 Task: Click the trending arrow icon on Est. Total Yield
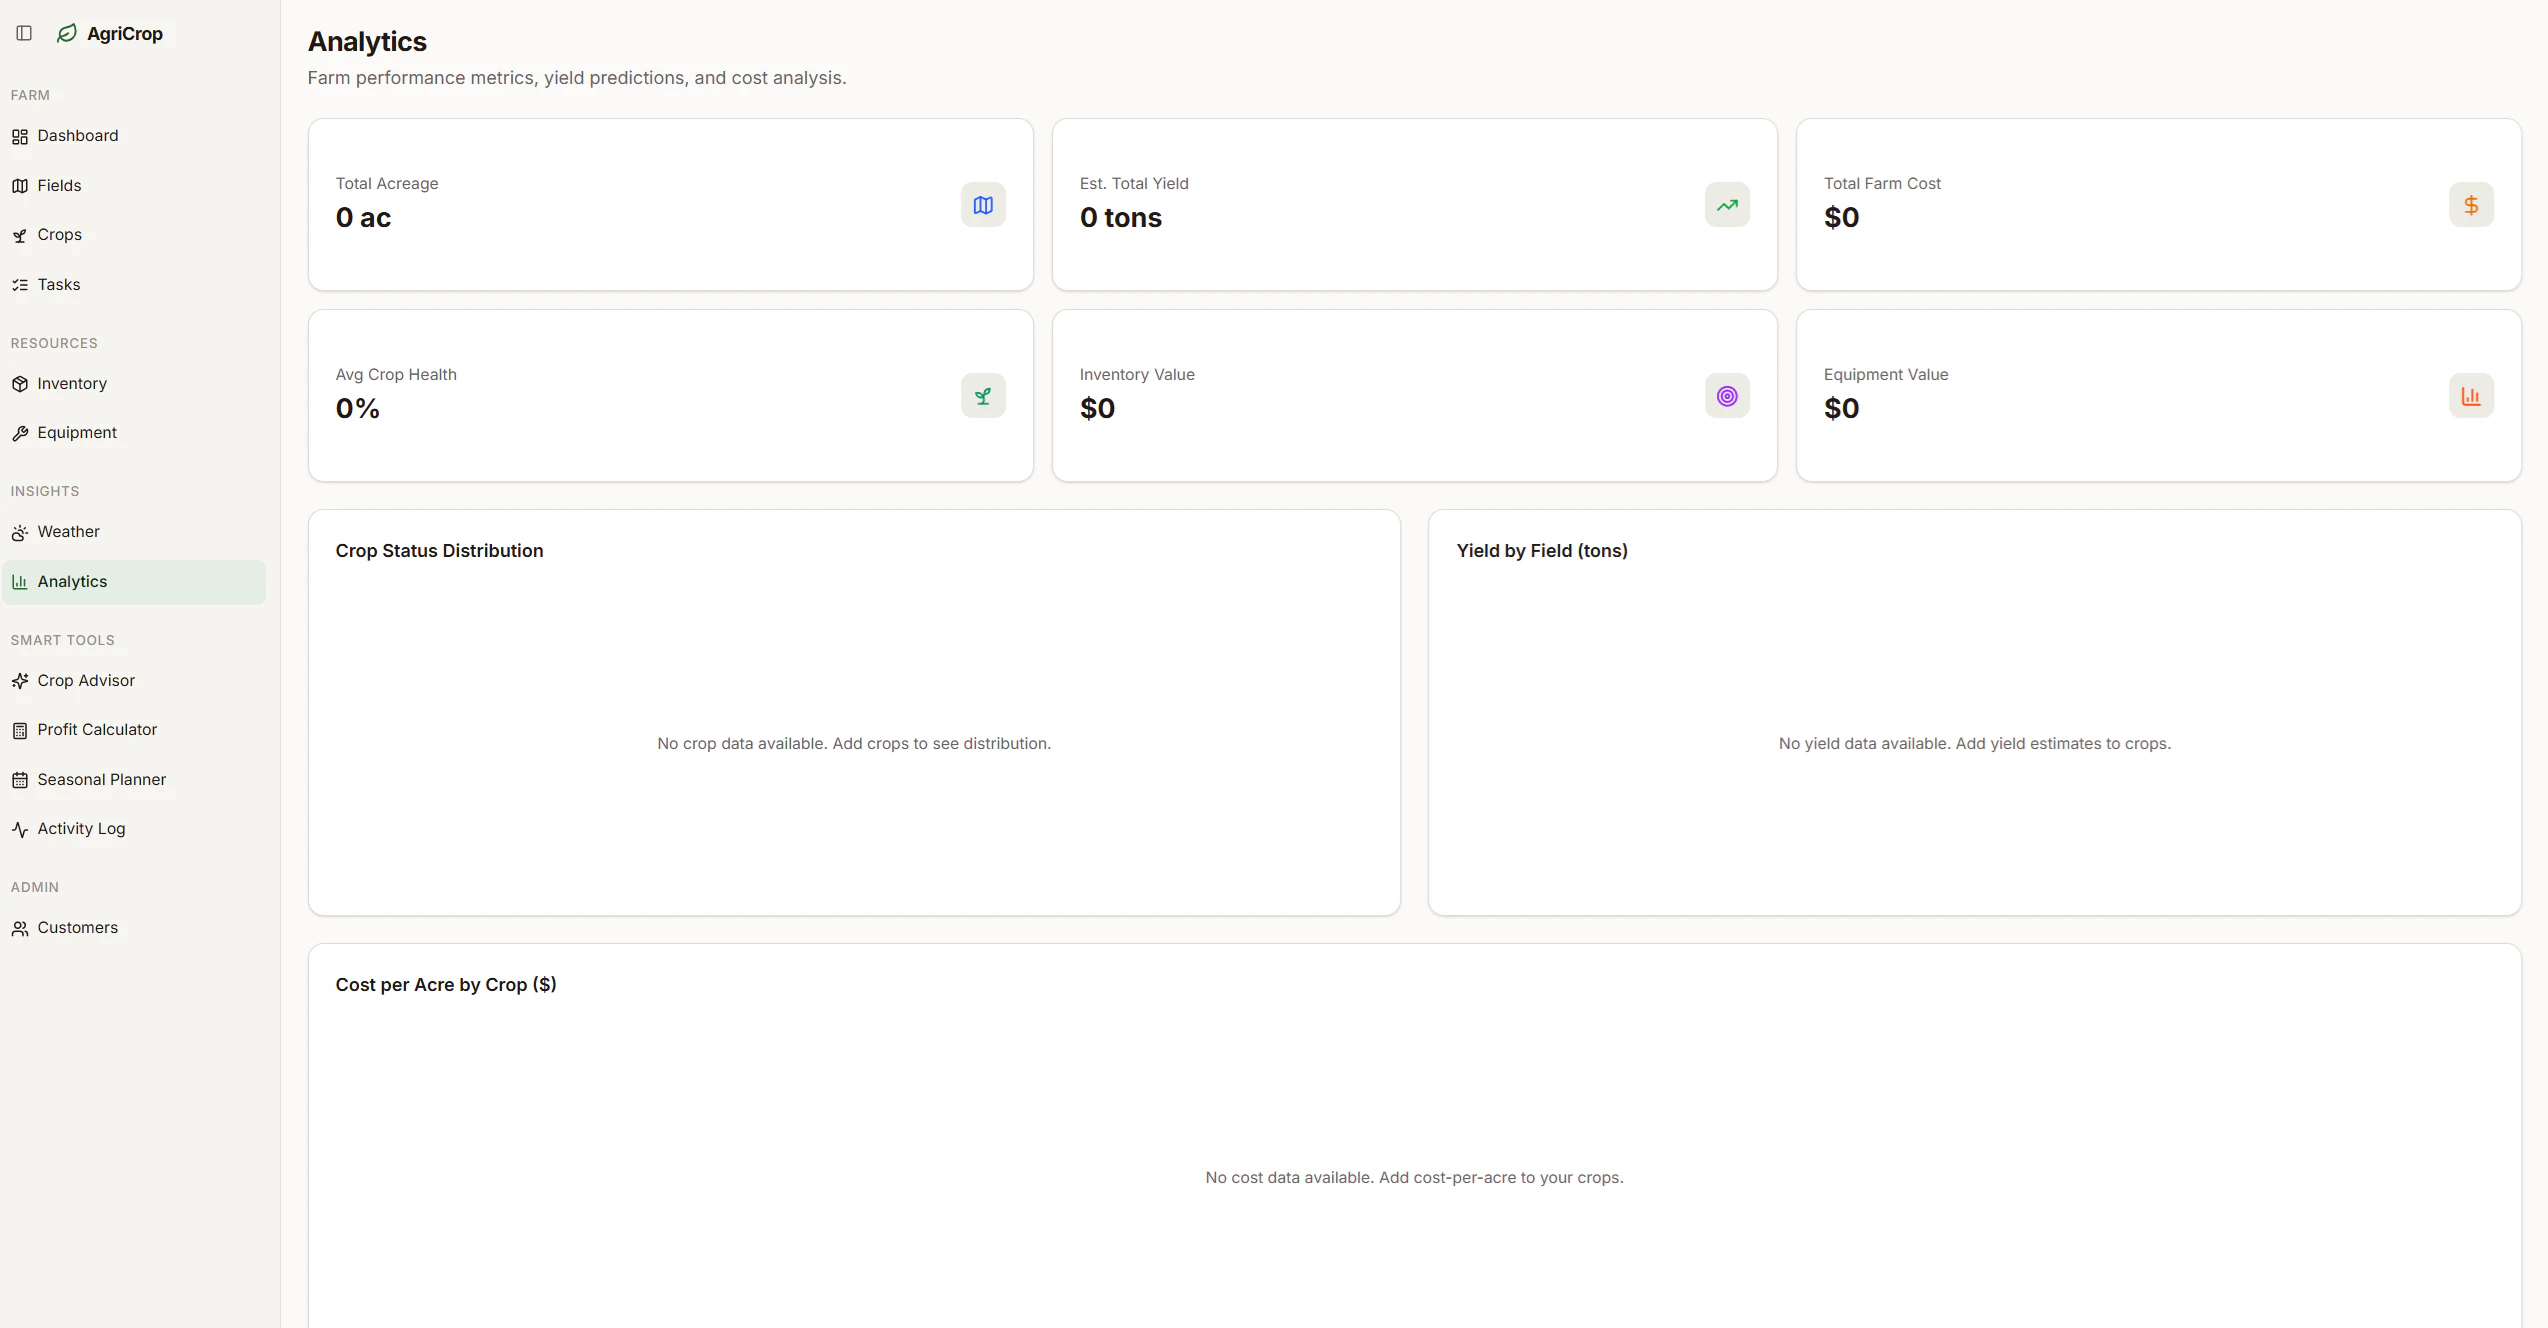click(x=1727, y=205)
